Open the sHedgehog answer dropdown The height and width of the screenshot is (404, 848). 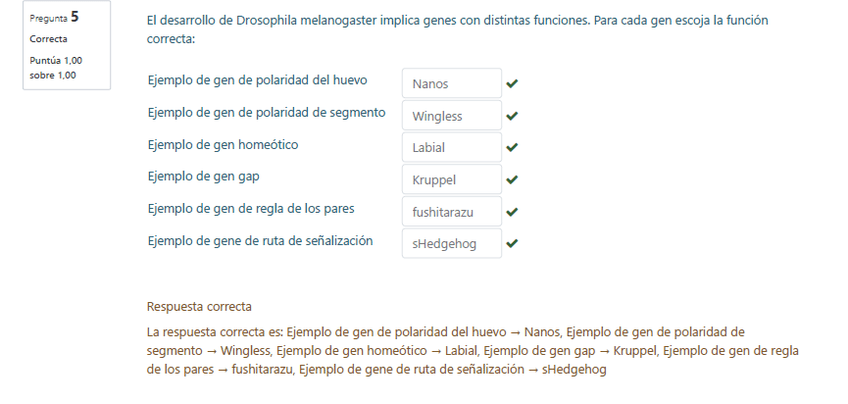451,243
